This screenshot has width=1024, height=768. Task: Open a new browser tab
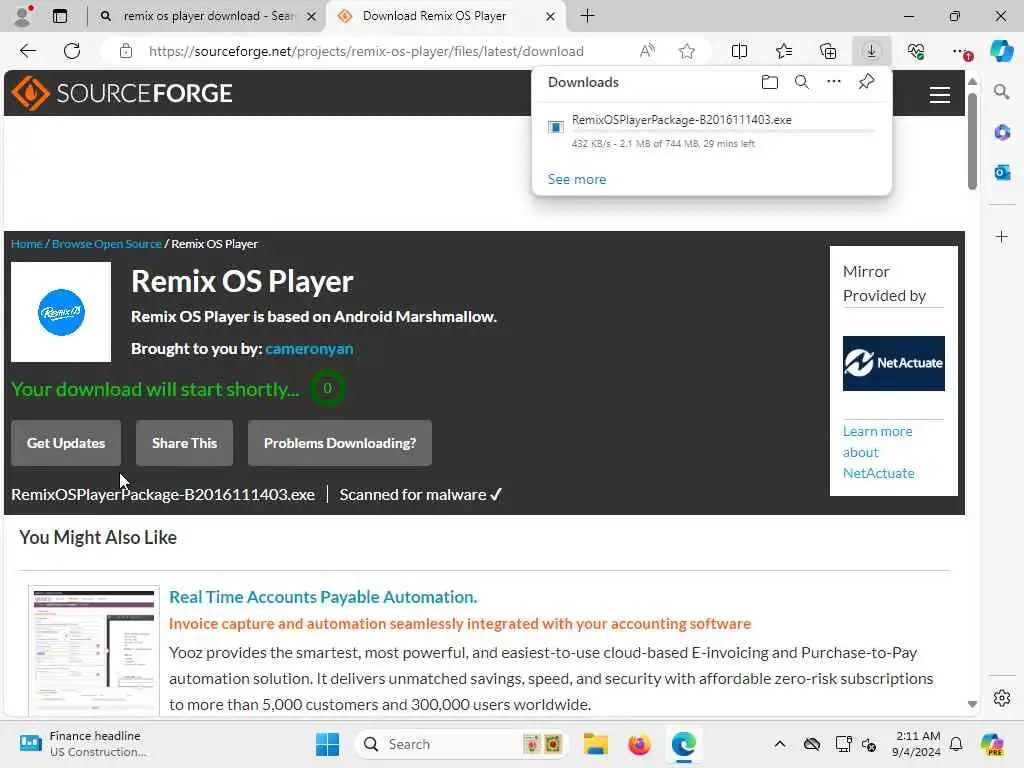[587, 16]
